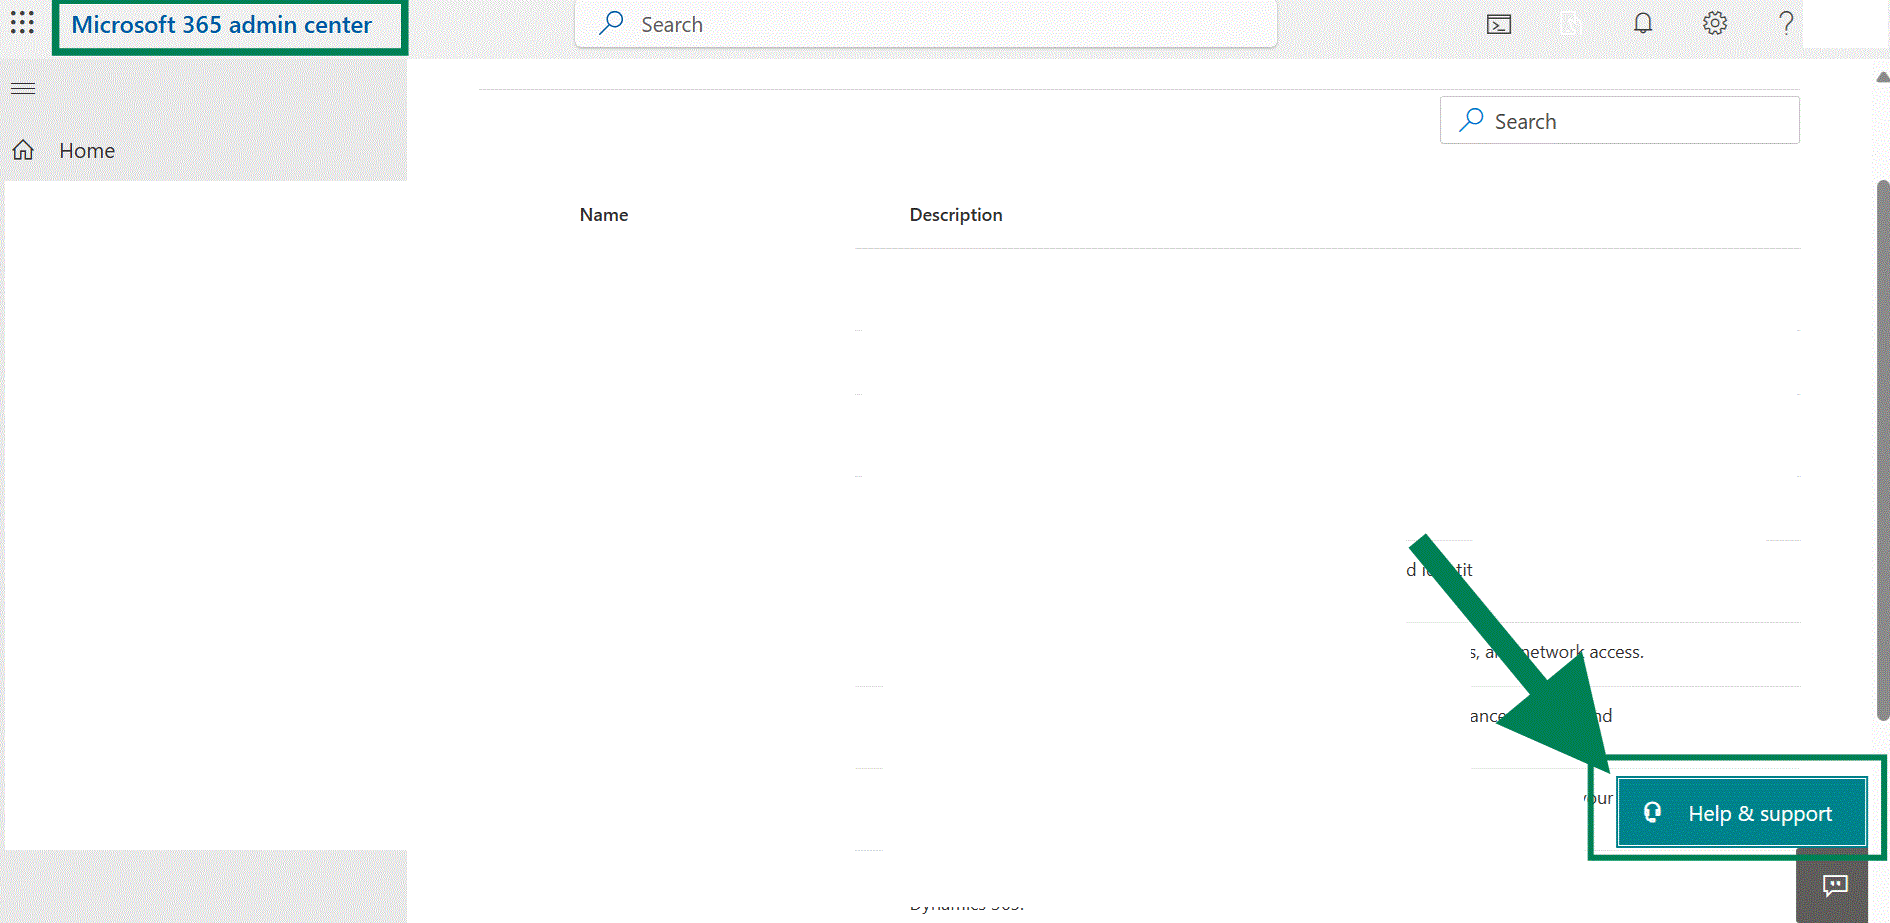This screenshot has height=923, width=1890.
Task: Sort by the Description column header
Action: (x=956, y=215)
